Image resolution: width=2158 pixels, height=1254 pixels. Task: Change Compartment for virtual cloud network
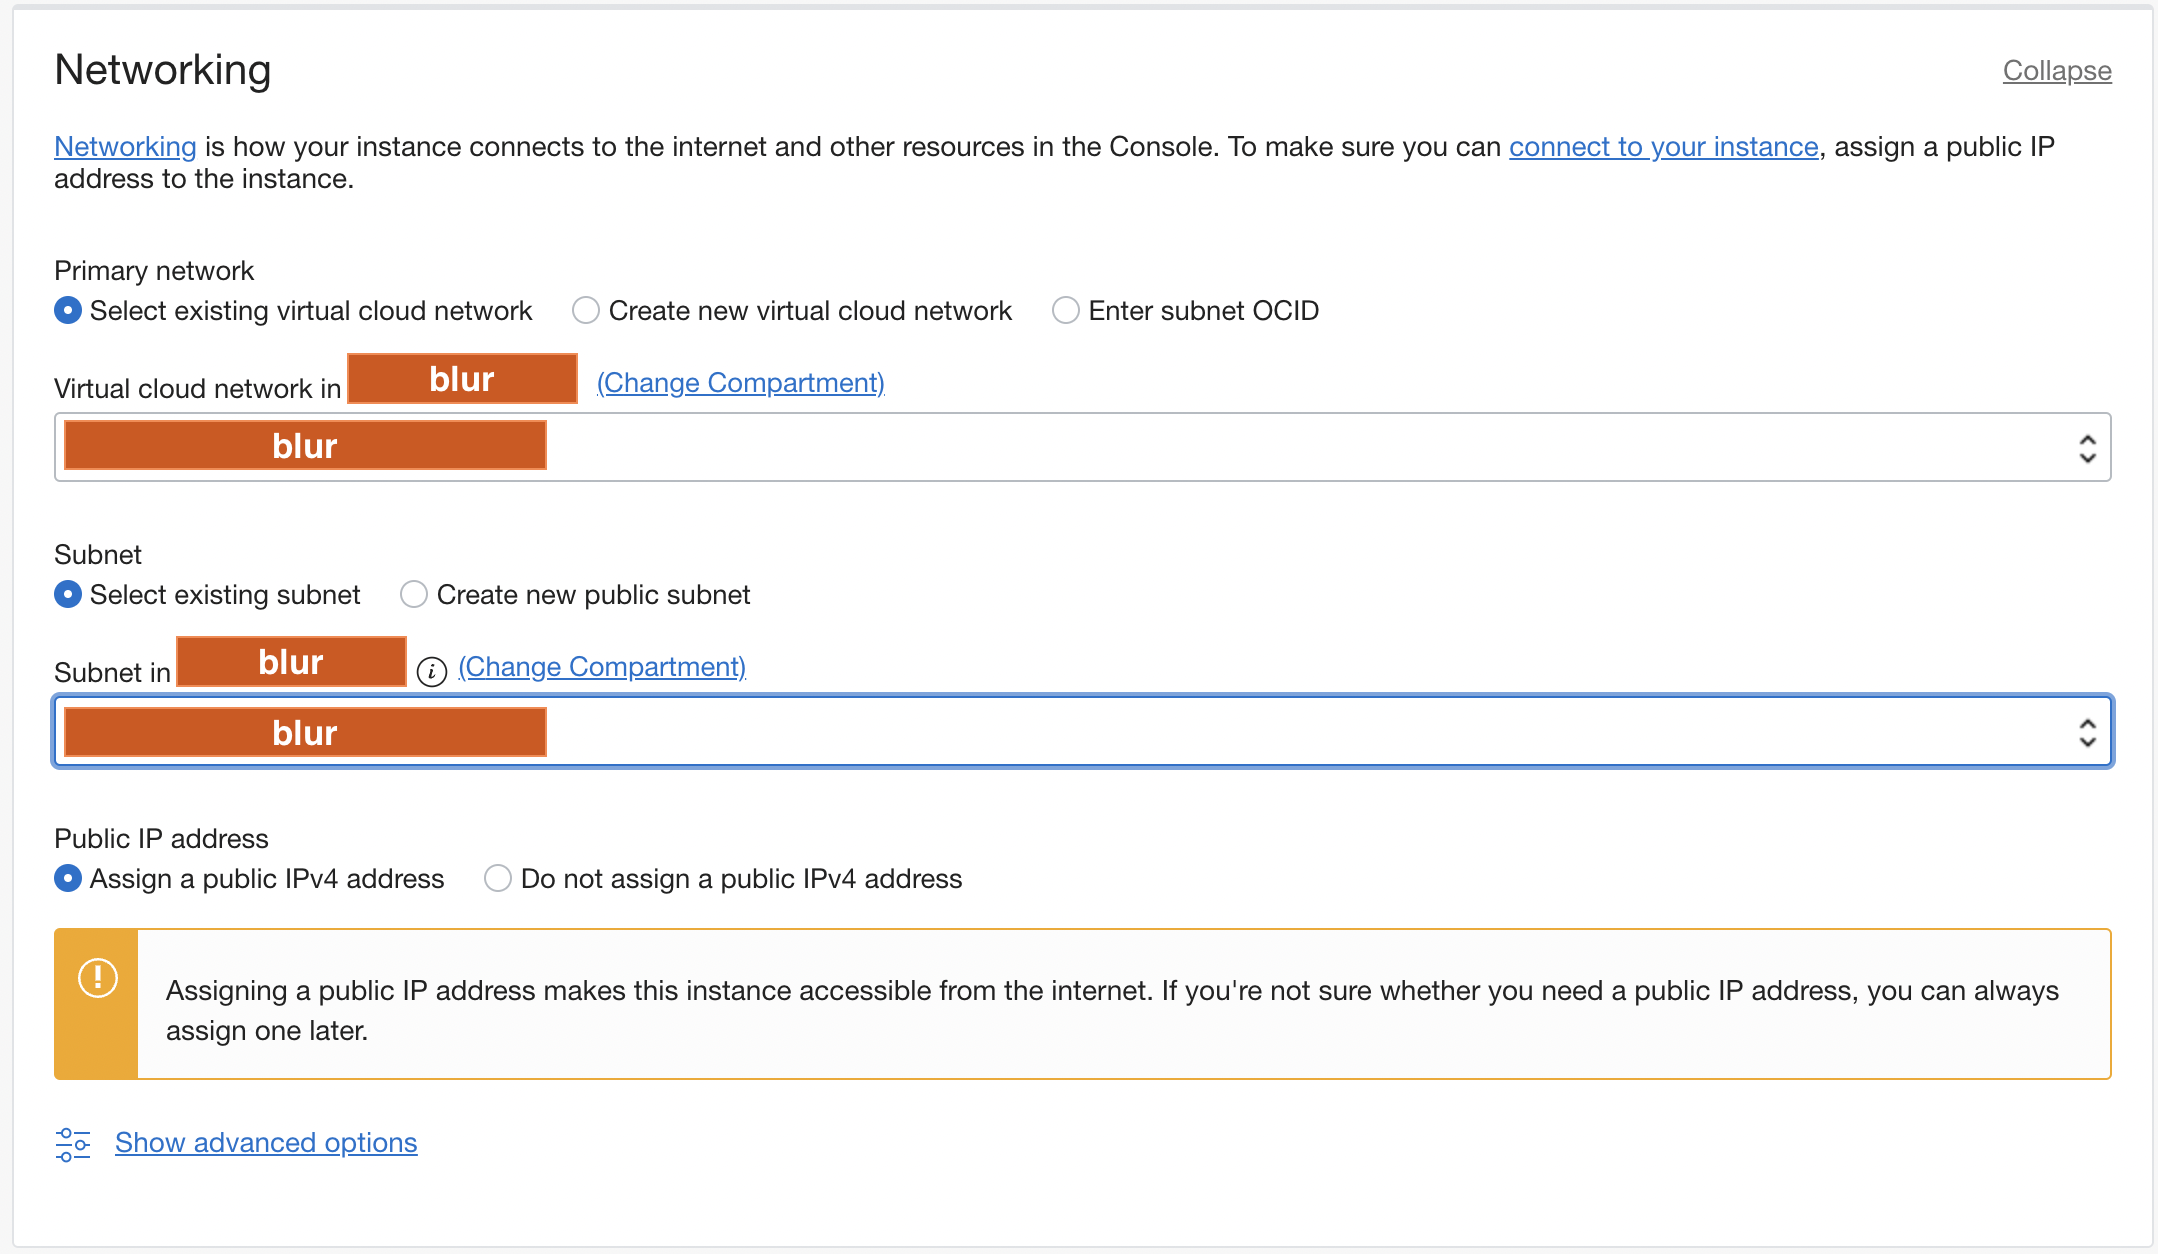pos(739,382)
